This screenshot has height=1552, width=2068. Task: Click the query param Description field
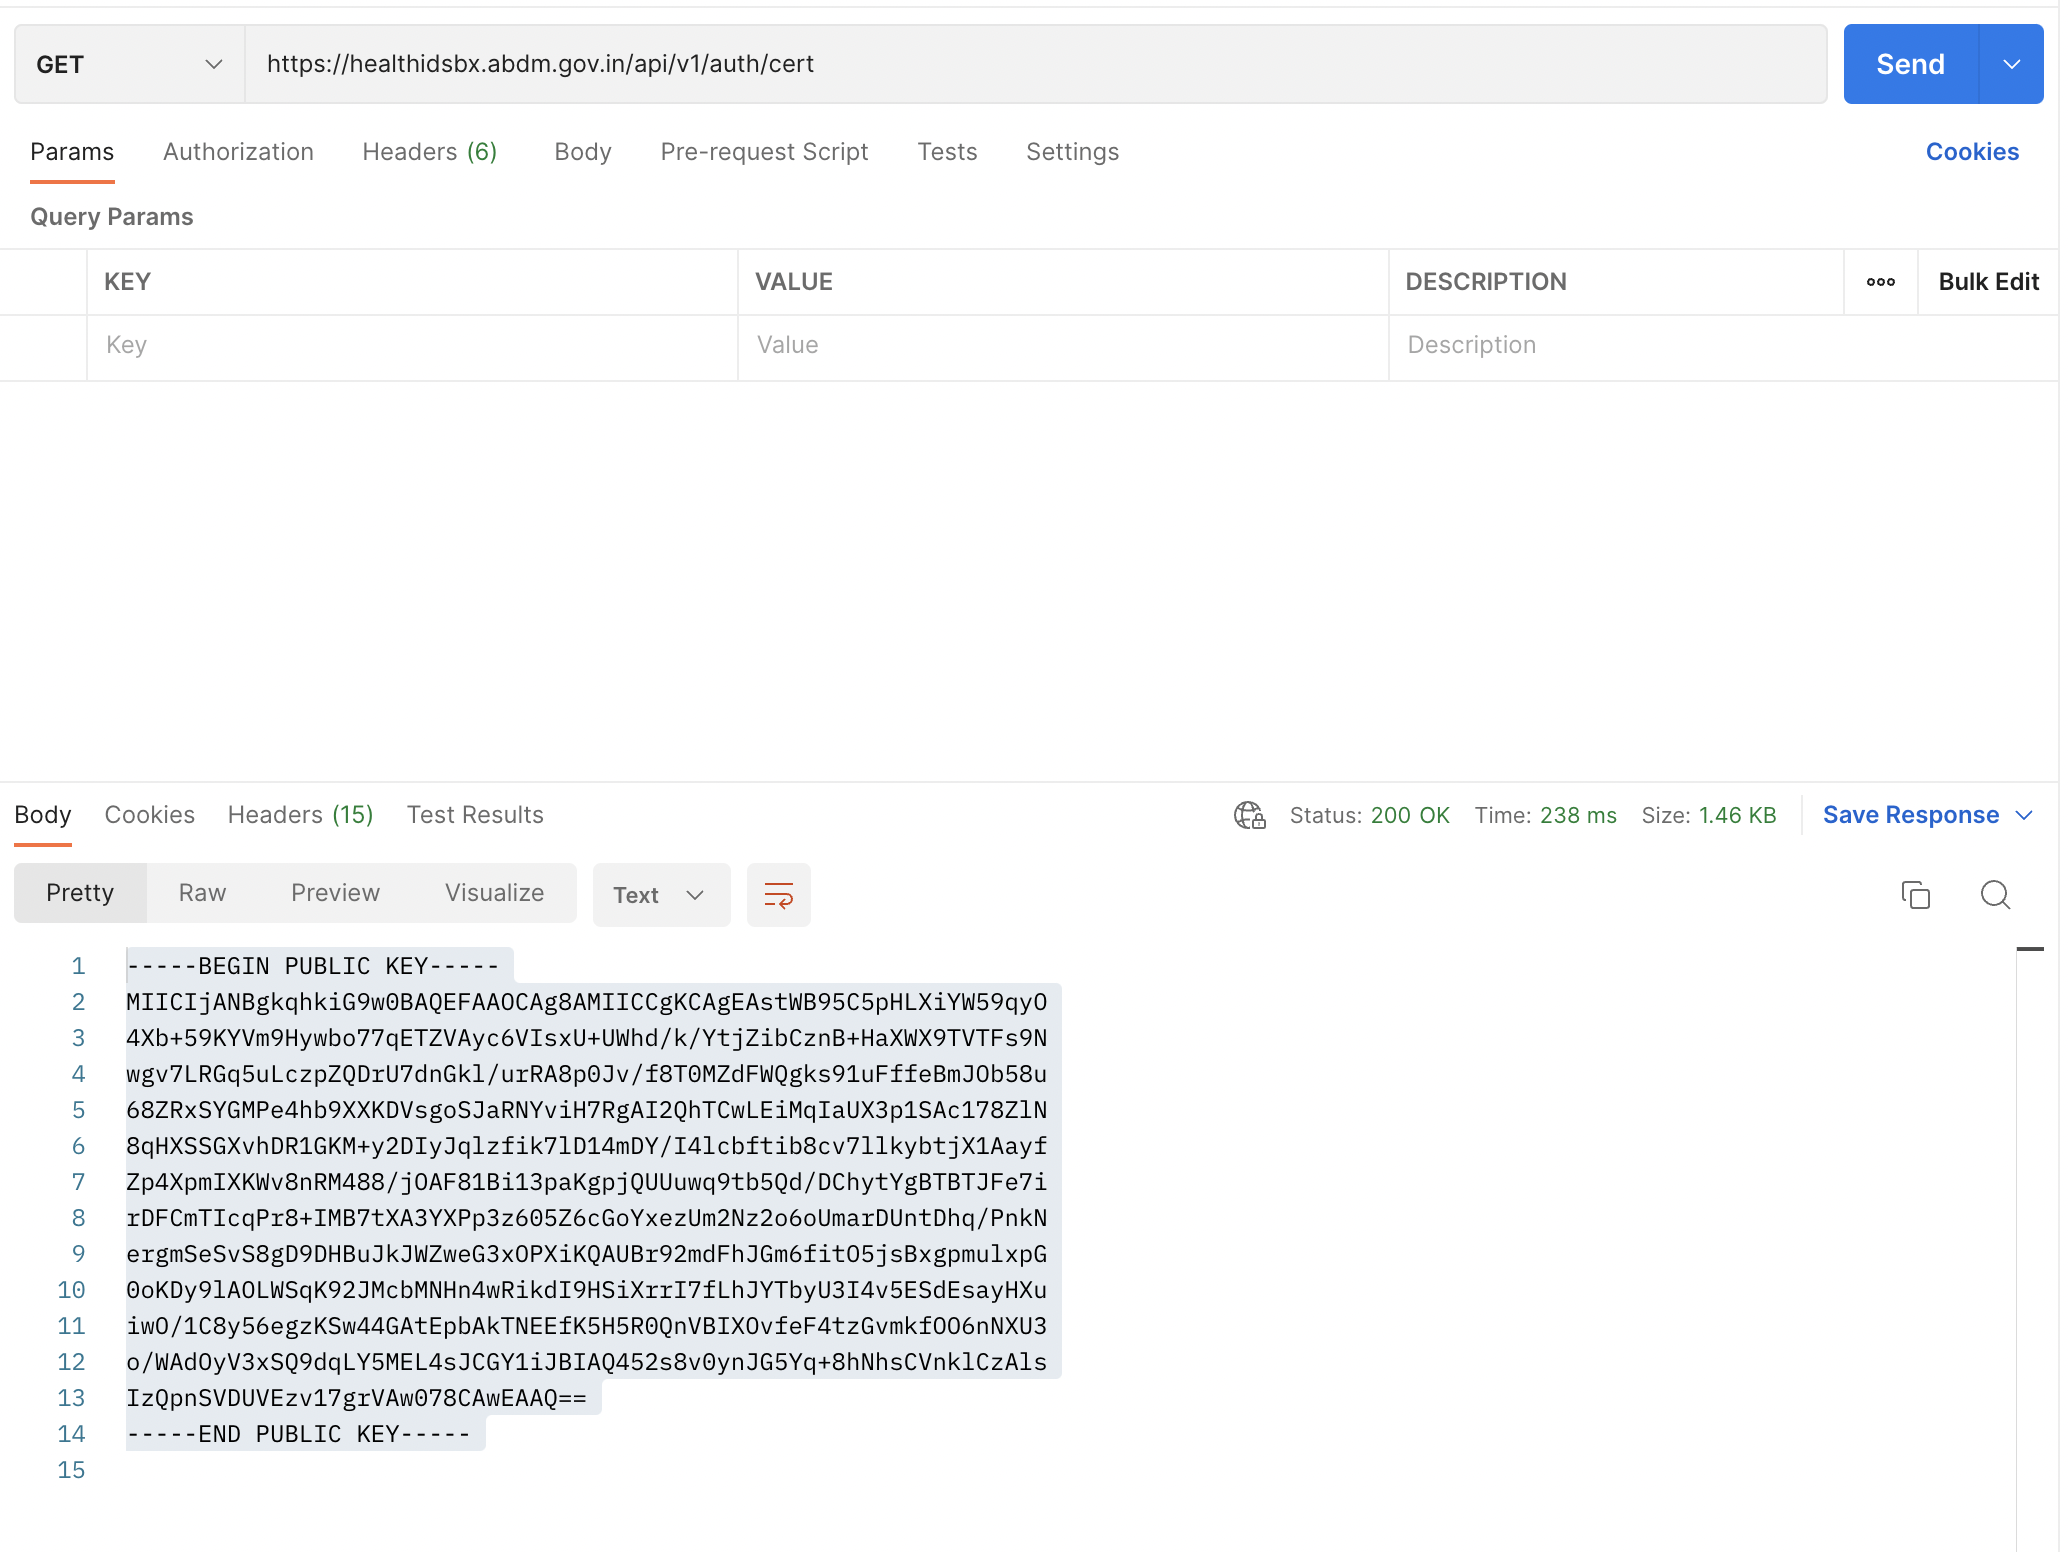1722,346
